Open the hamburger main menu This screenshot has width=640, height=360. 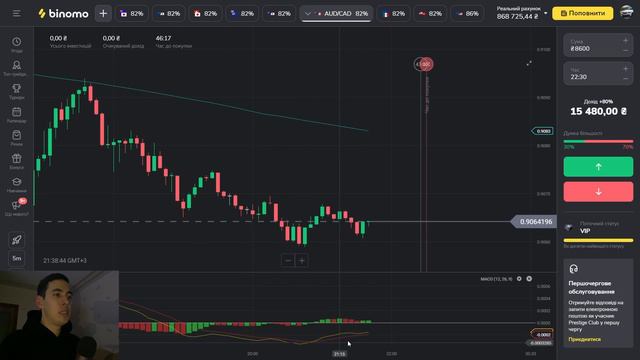point(16,13)
